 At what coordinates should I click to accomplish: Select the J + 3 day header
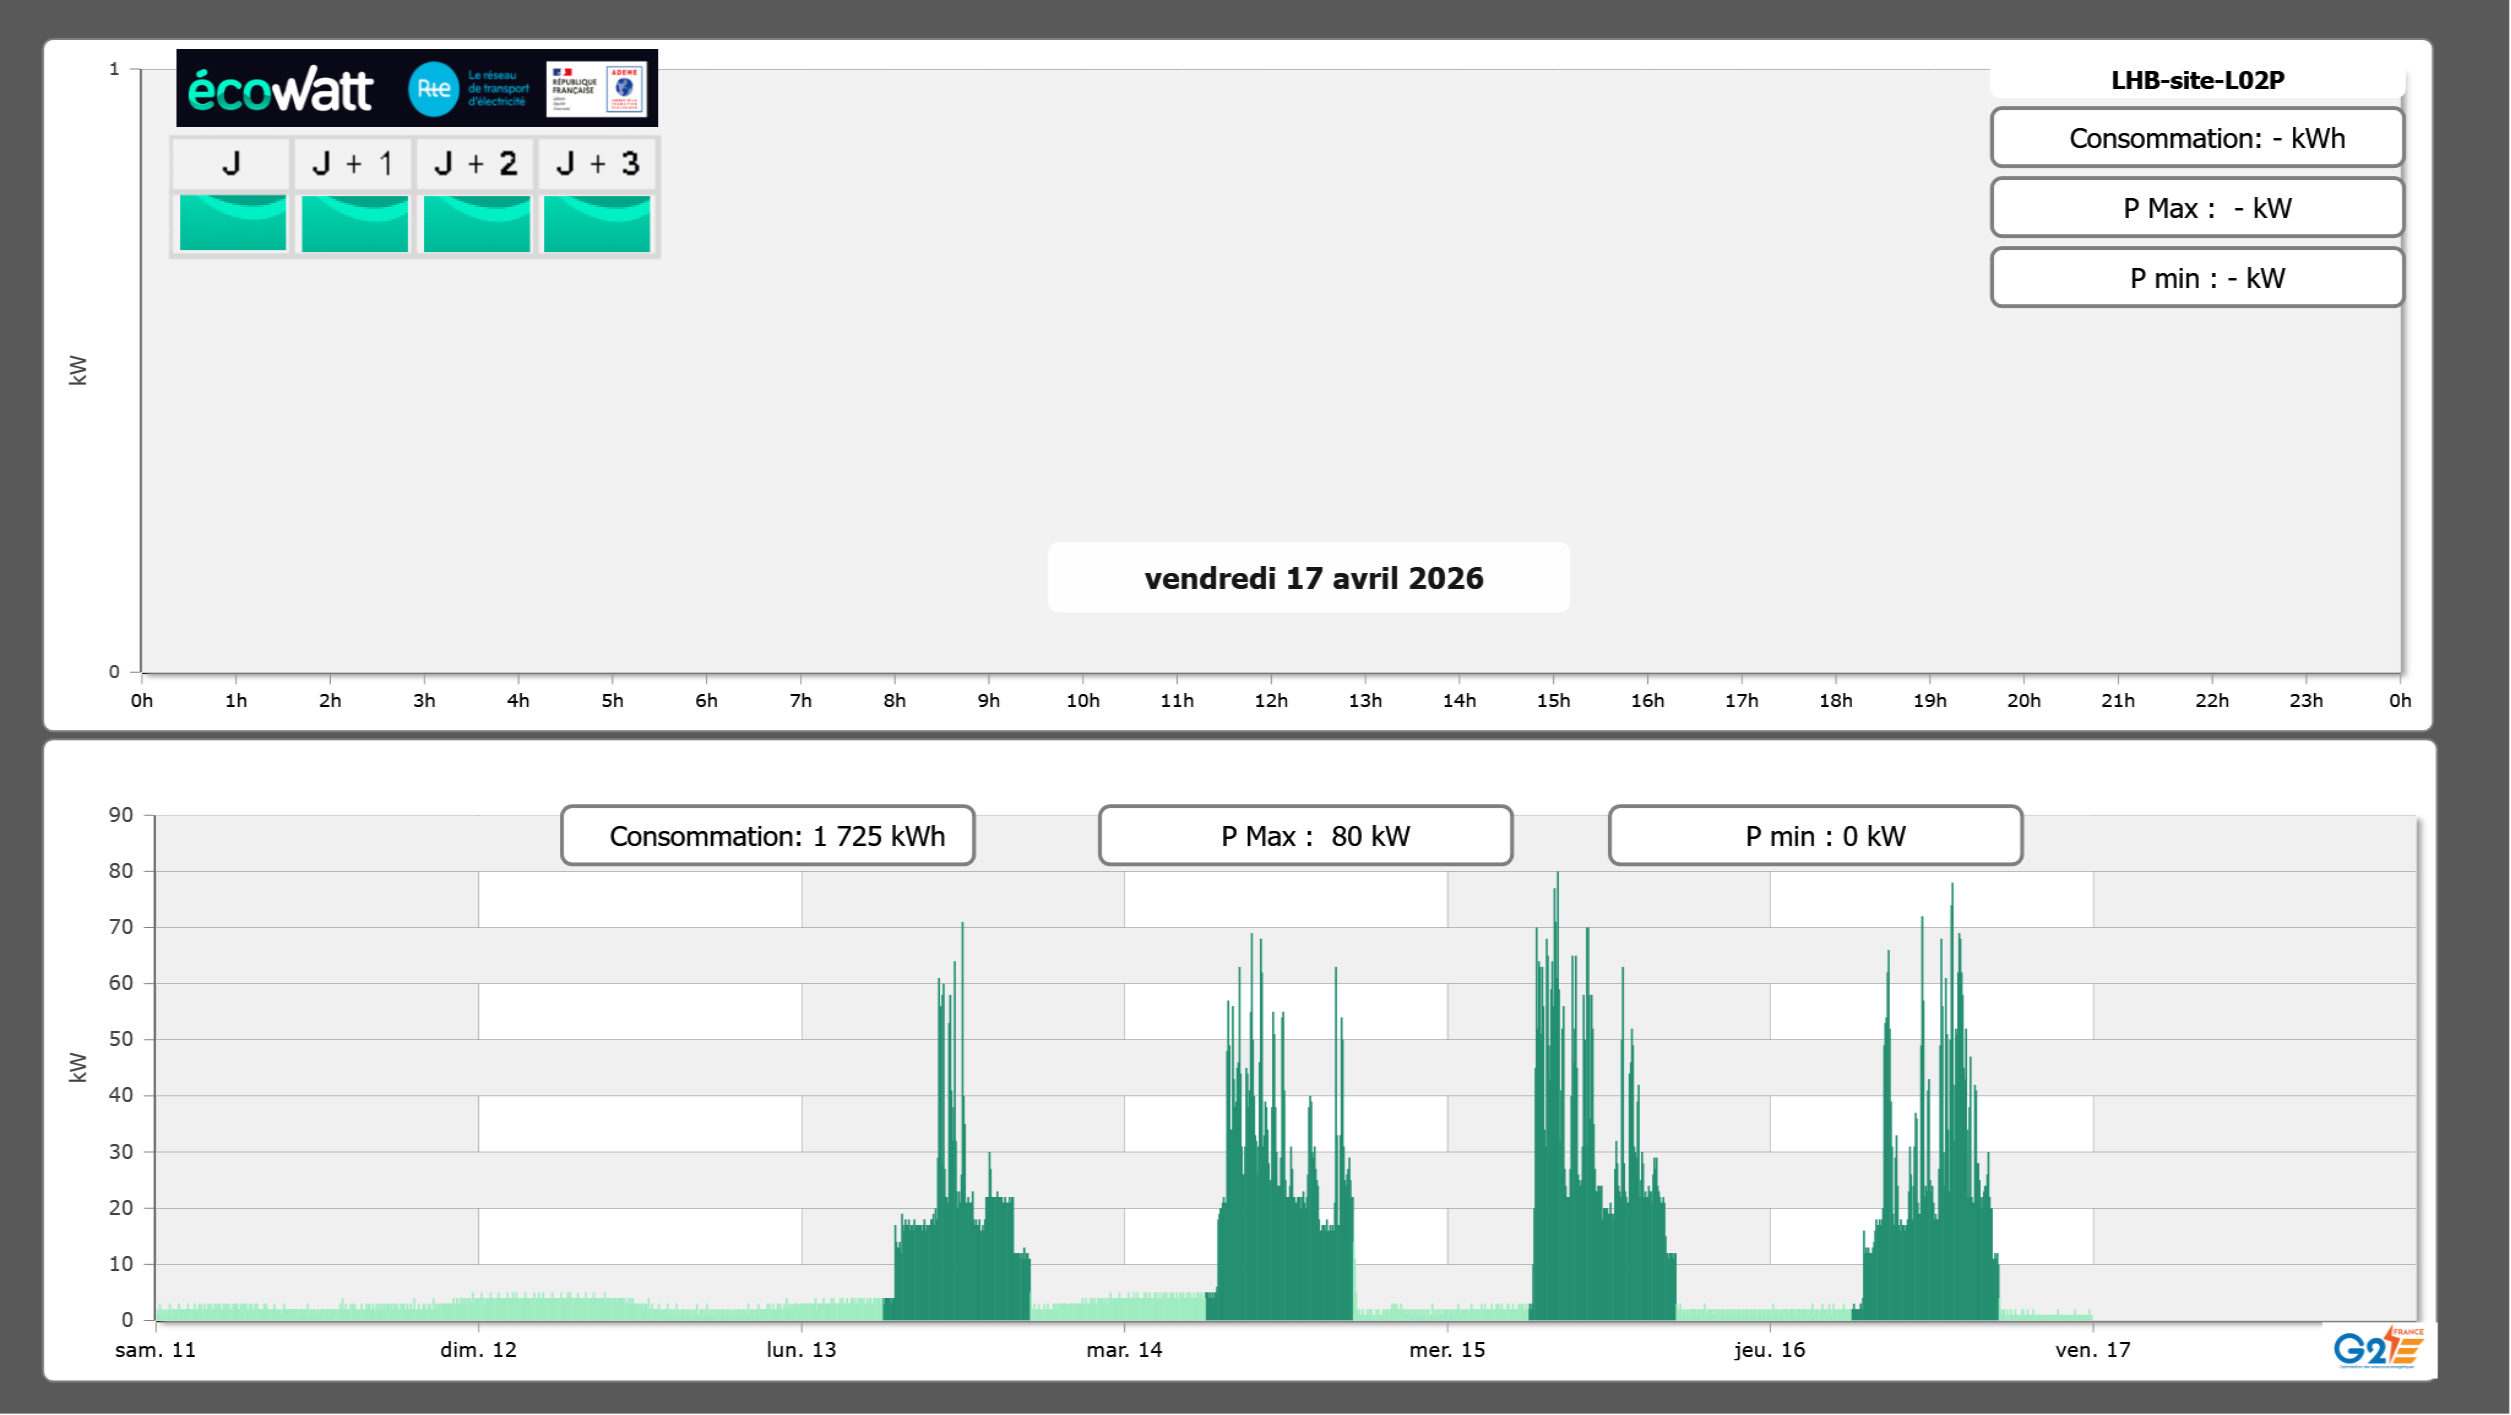[597, 163]
